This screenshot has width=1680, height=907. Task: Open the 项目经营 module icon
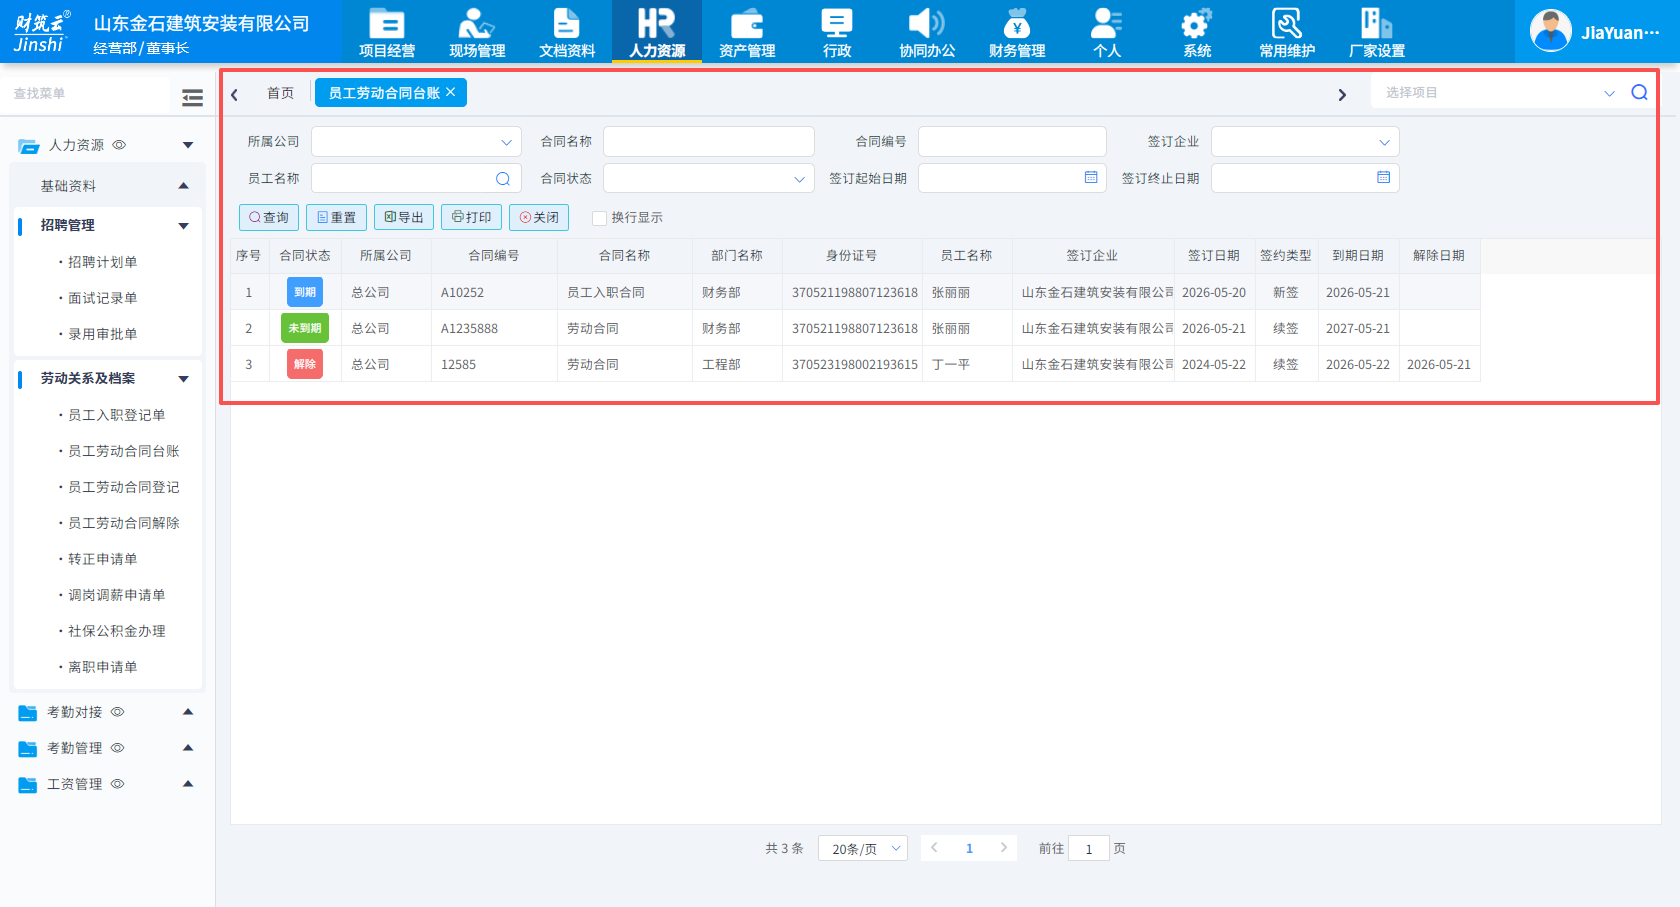click(x=386, y=23)
